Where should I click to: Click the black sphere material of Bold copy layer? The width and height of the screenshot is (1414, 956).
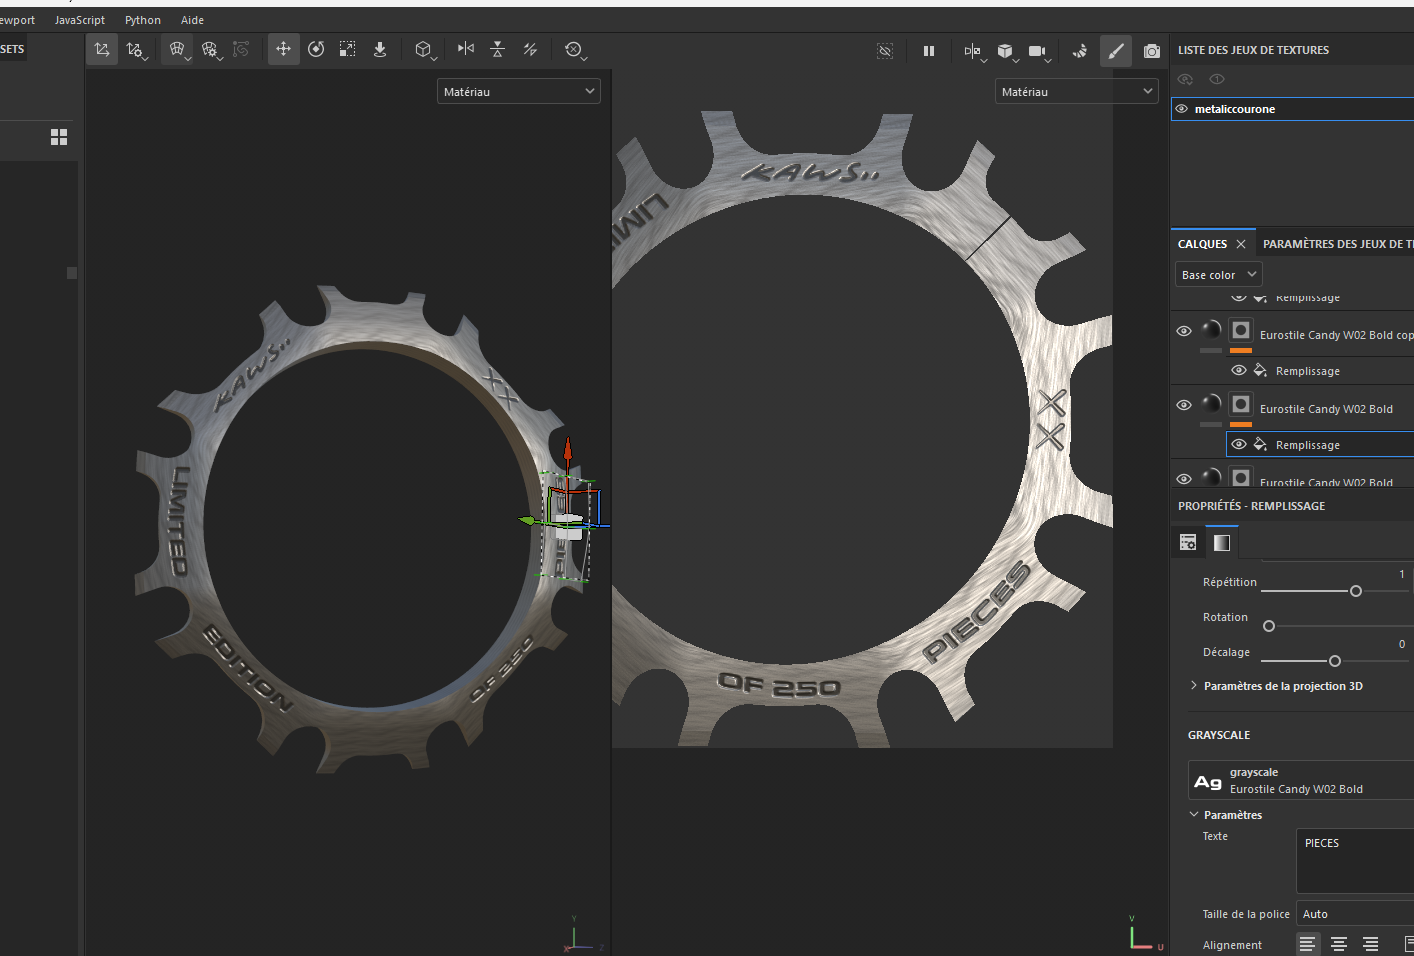(1211, 330)
